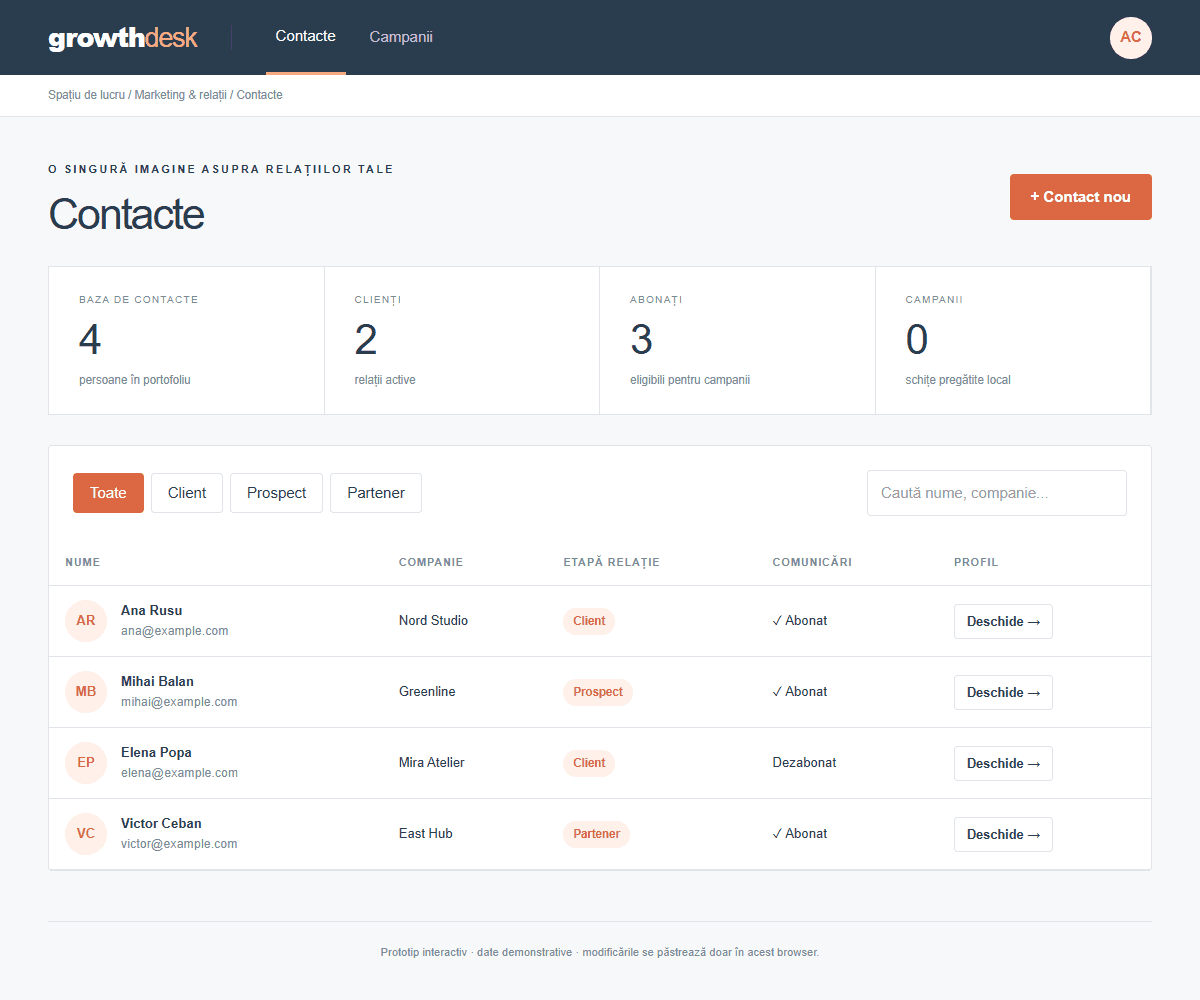Click the email victor@example.com
The width and height of the screenshot is (1200, 1000).
(x=179, y=844)
